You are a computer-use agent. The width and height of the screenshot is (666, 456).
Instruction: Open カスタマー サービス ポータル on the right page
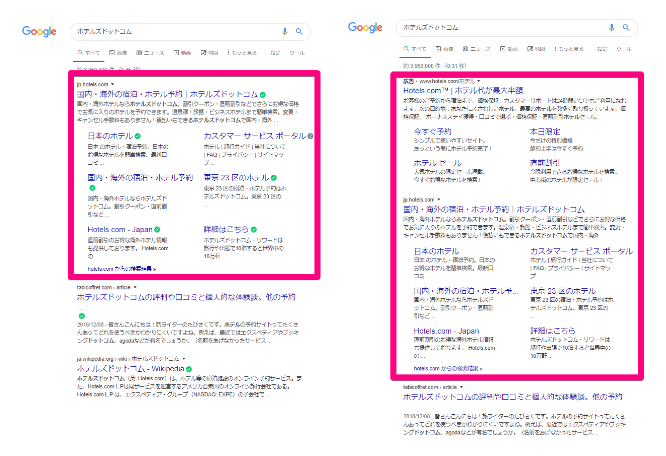(x=581, y=251)
